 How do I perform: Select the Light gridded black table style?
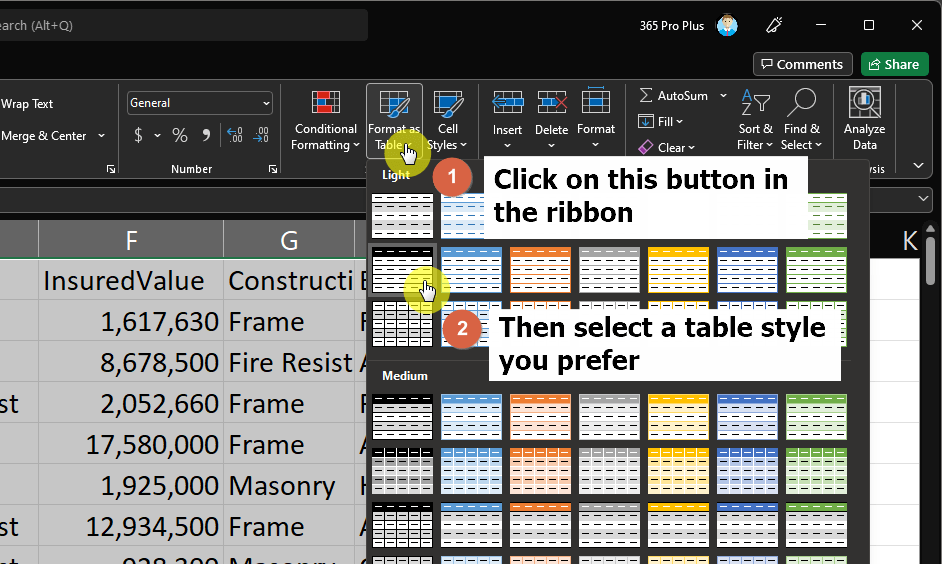coord(403,324)
